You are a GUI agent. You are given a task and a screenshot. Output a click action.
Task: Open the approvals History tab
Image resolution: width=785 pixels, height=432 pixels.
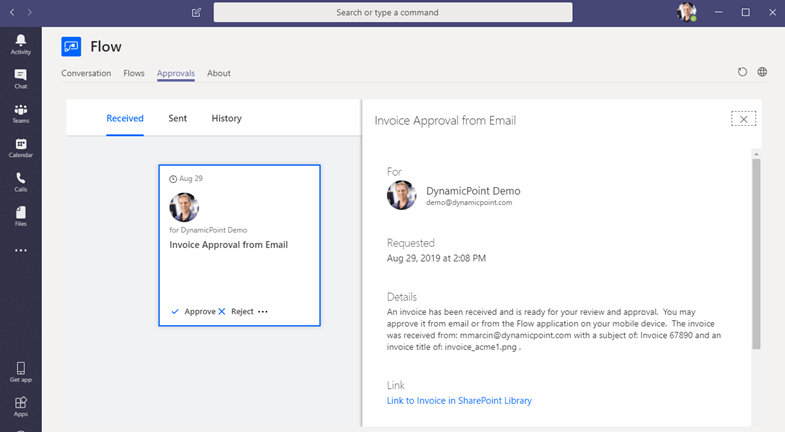[x=226, y=118]
